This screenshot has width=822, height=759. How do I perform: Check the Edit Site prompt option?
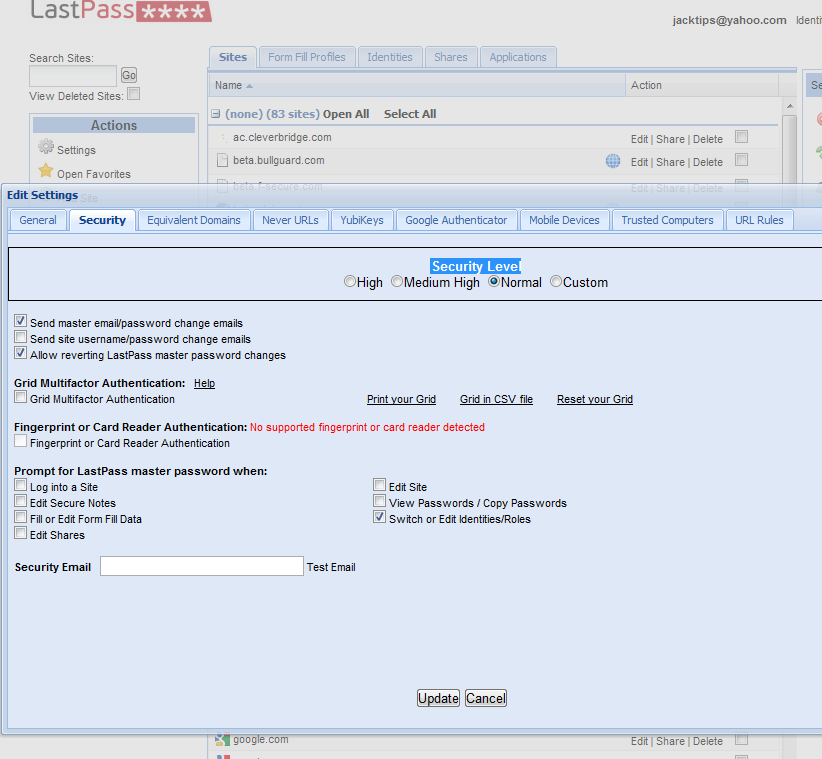tap(380, 485)
